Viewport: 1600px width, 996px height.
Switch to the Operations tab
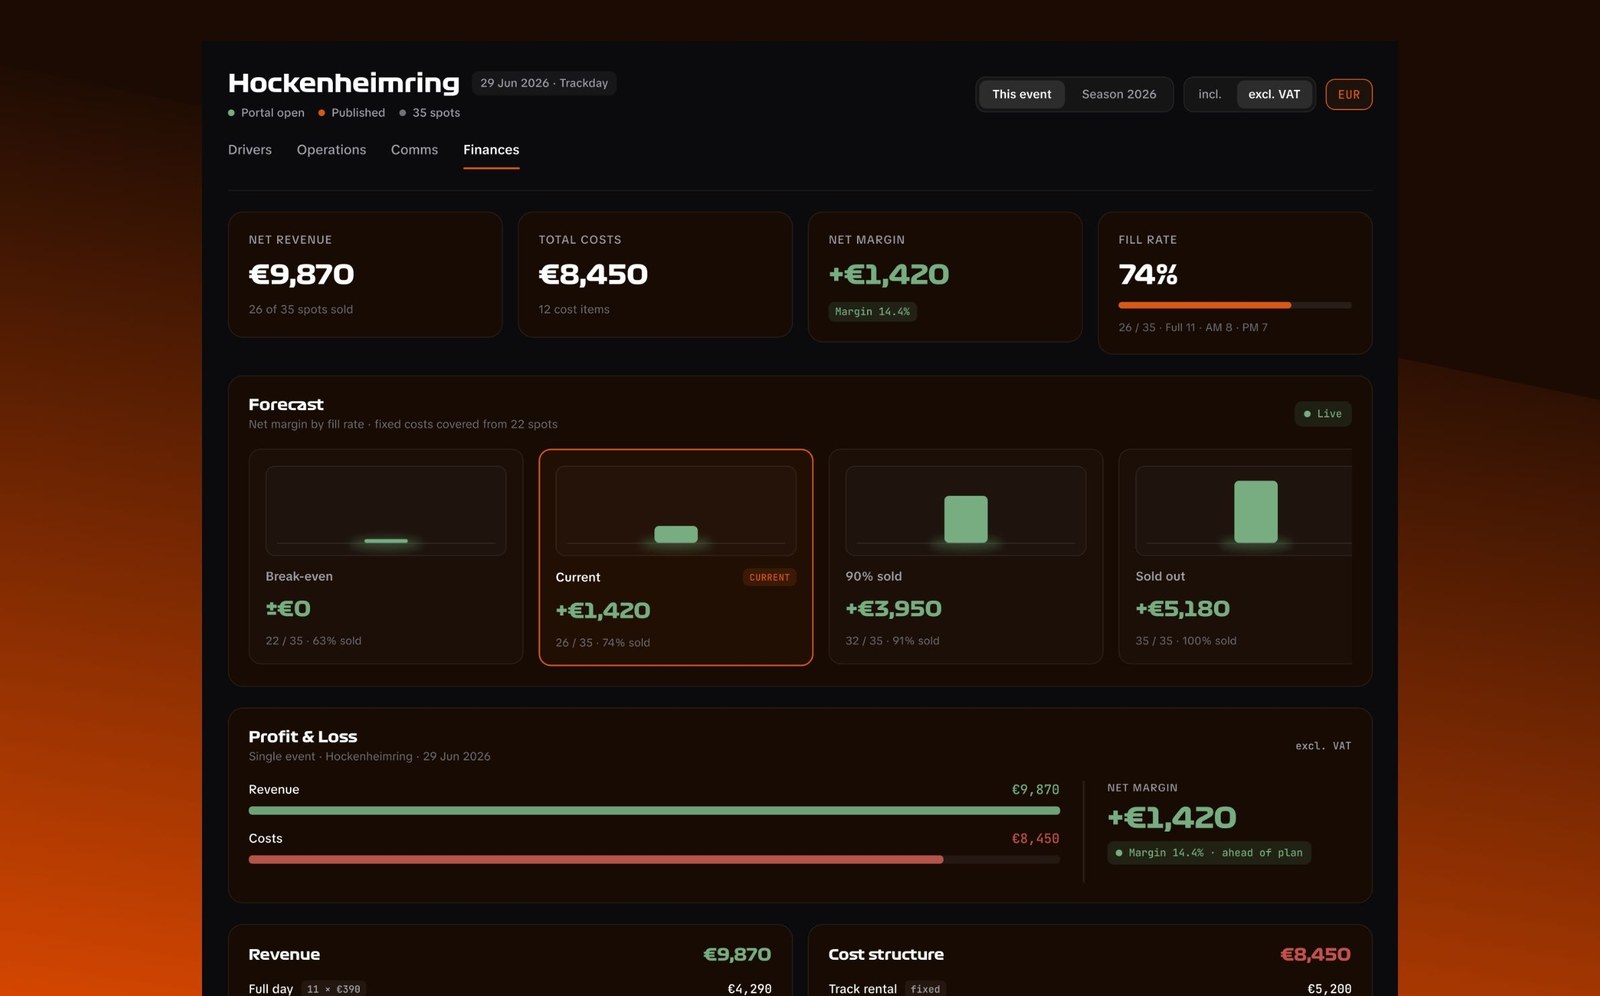(x=331, y=150)
